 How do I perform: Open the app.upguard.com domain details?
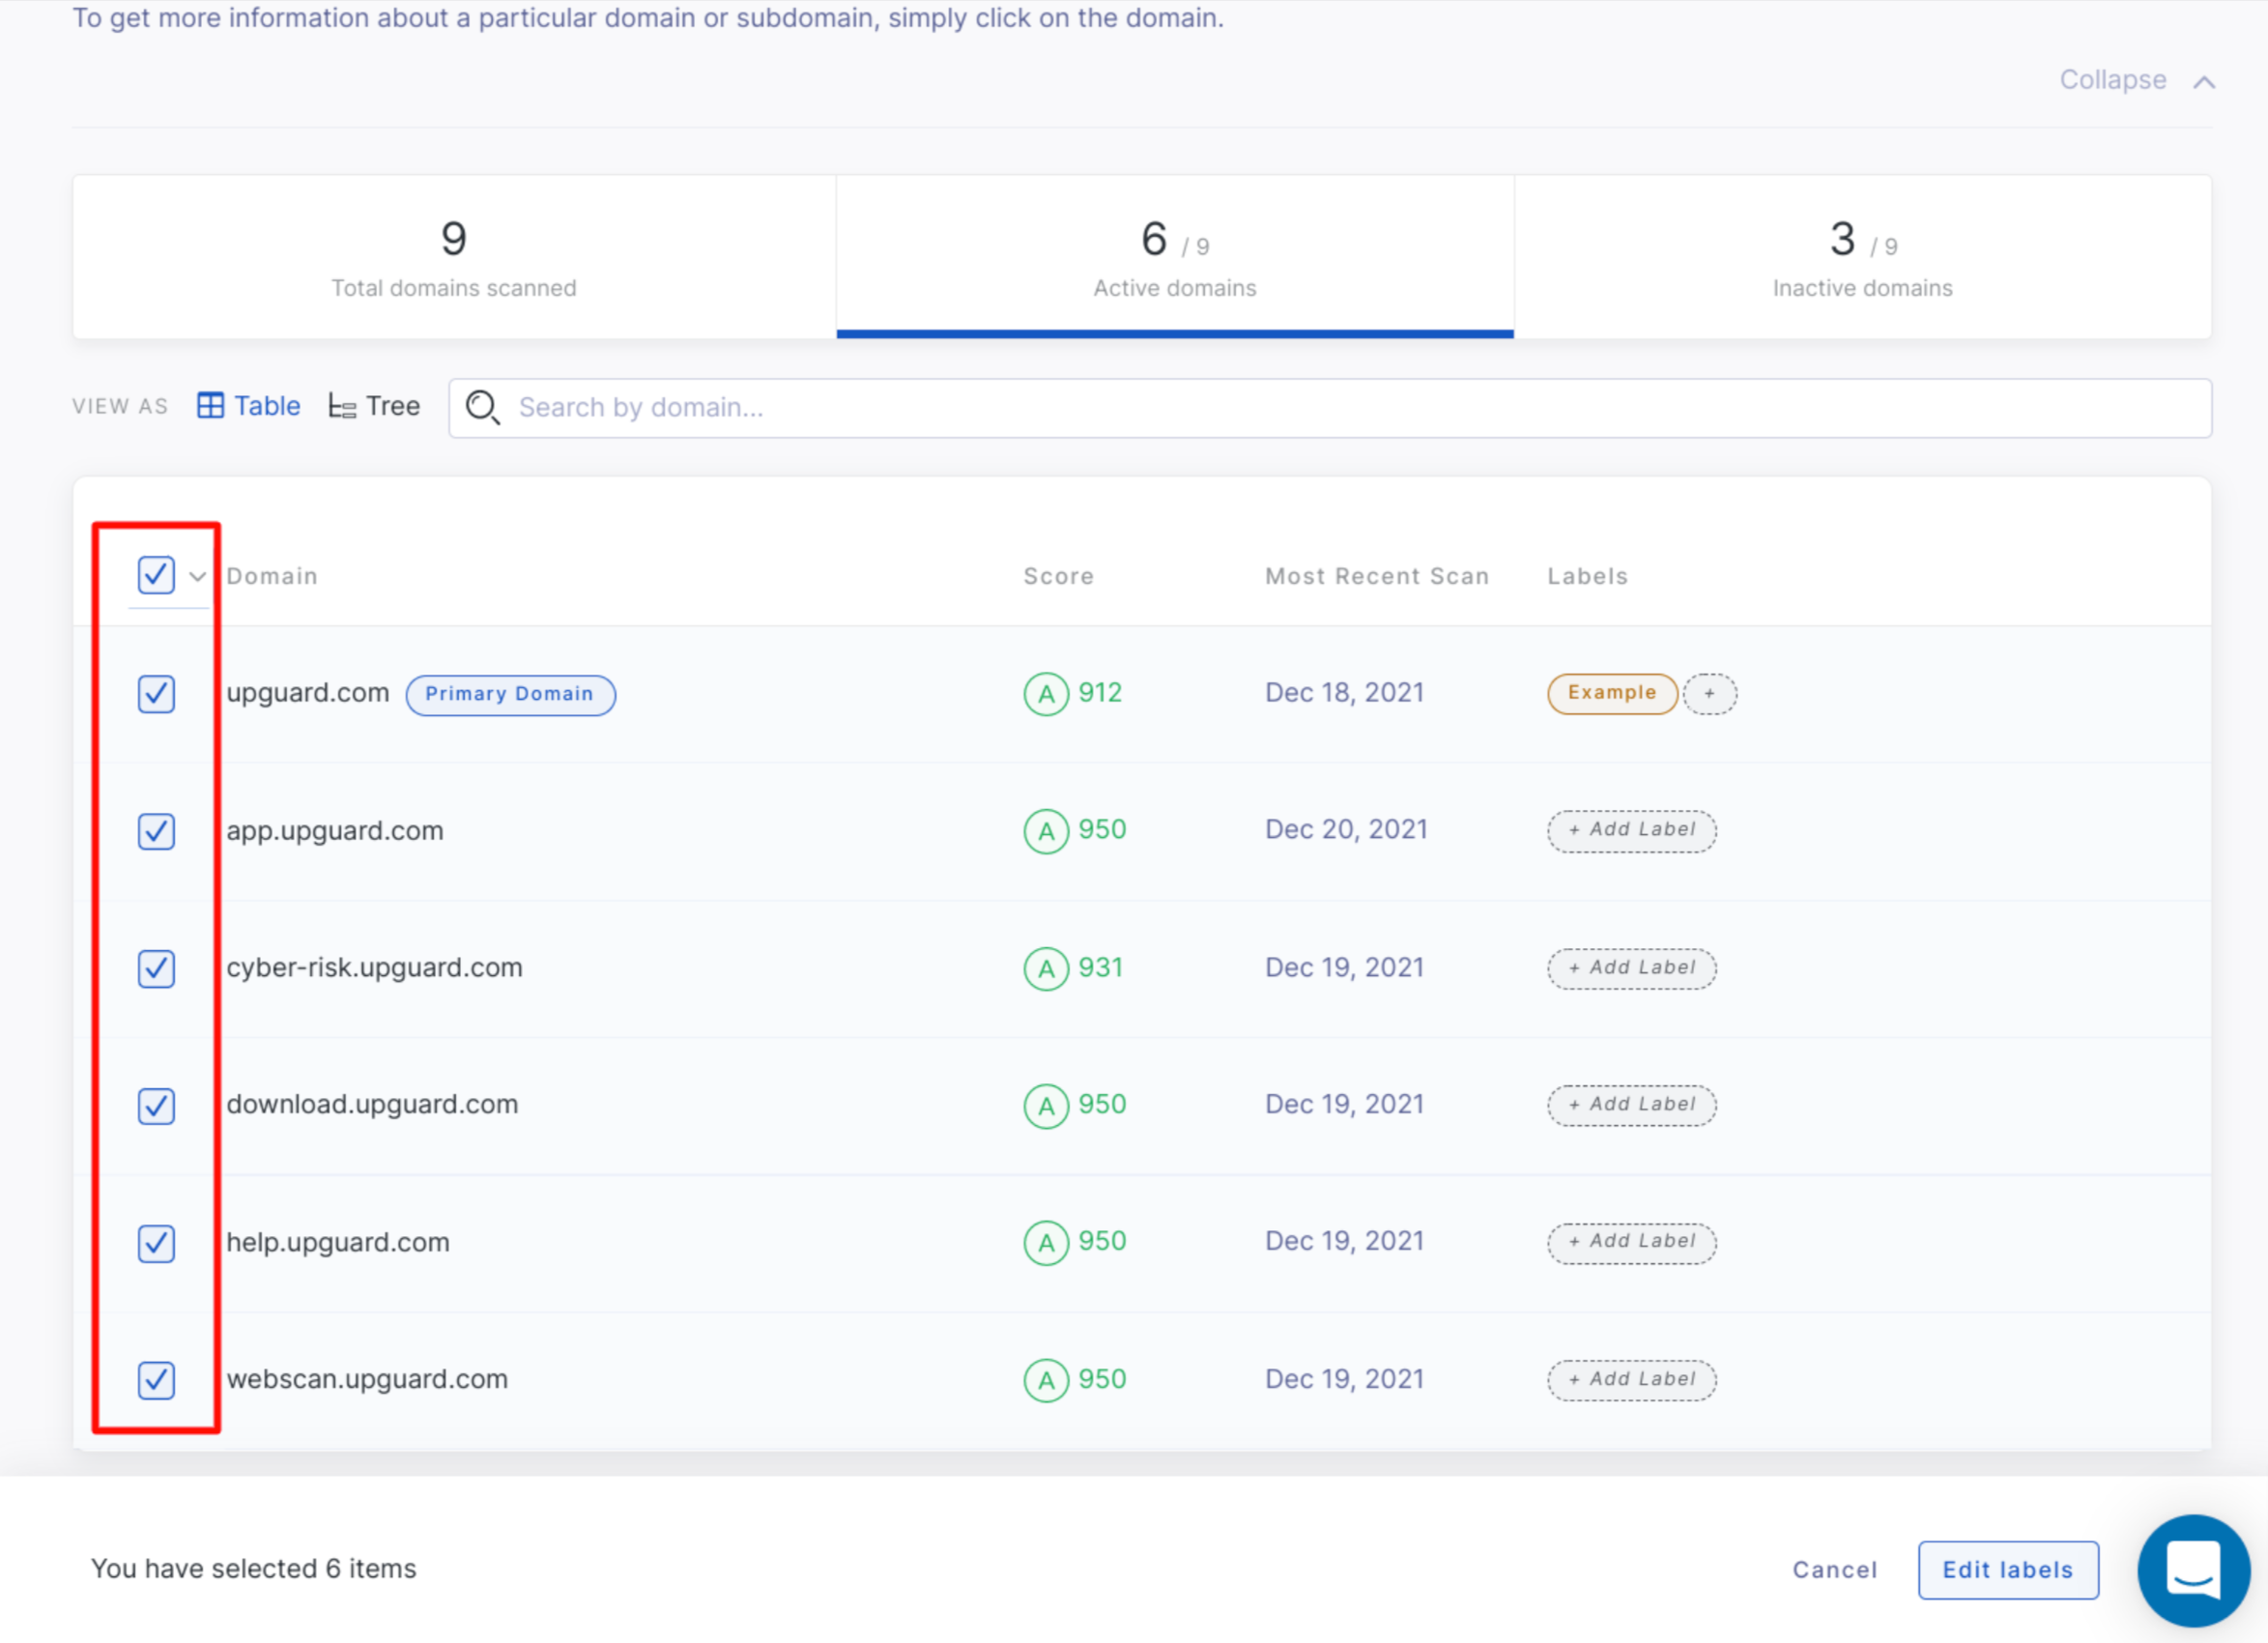[335, 831]
